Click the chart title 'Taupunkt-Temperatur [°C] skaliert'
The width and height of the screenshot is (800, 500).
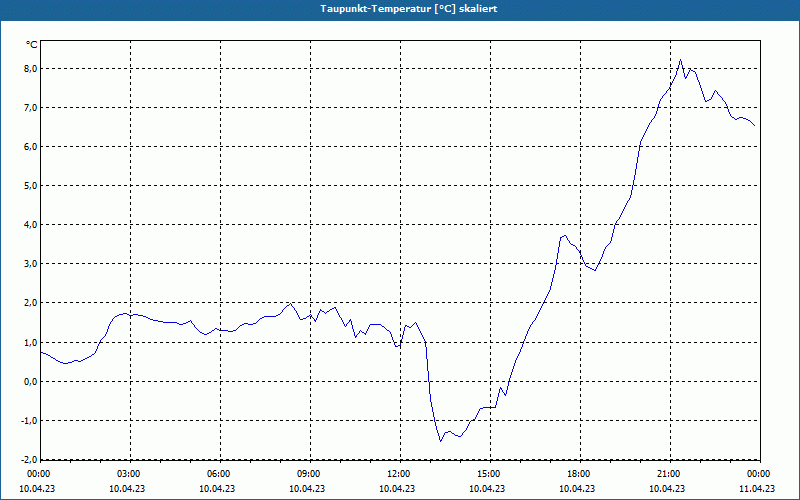tap(409, 9)
